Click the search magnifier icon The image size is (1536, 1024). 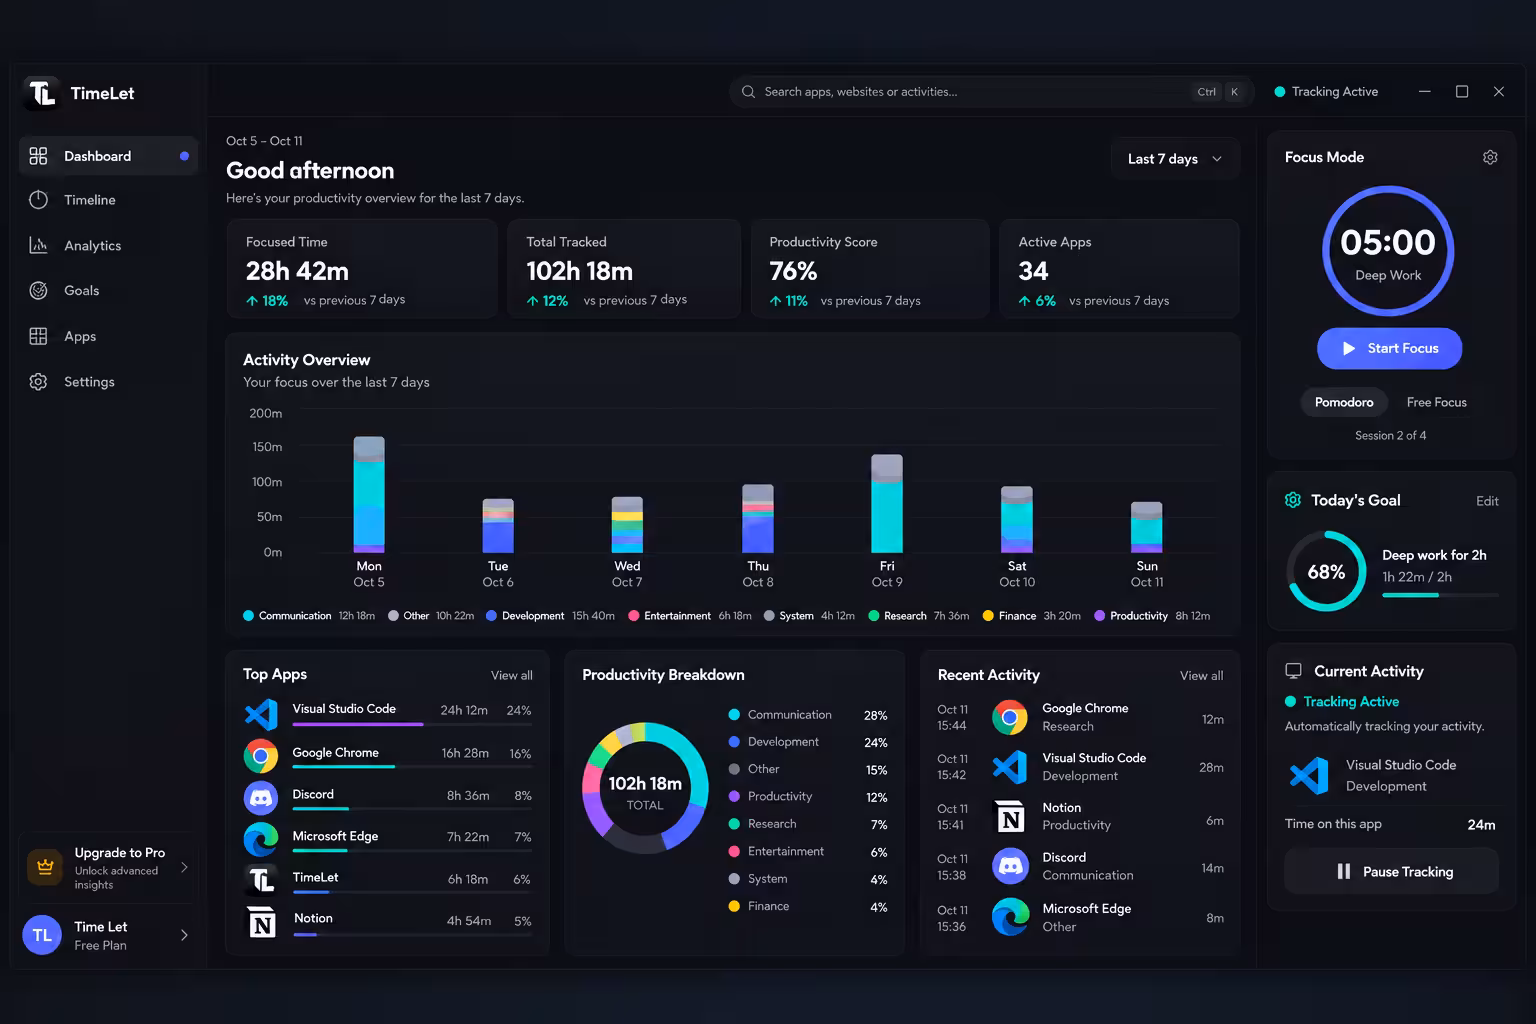click(x=748, y=92)
